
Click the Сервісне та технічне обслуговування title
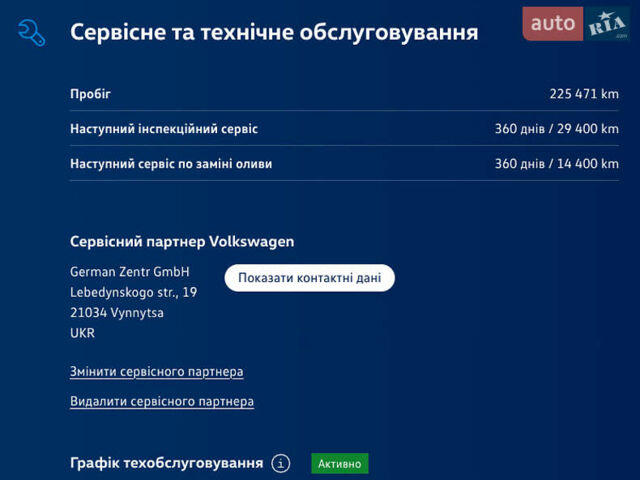tap(273, 33)
